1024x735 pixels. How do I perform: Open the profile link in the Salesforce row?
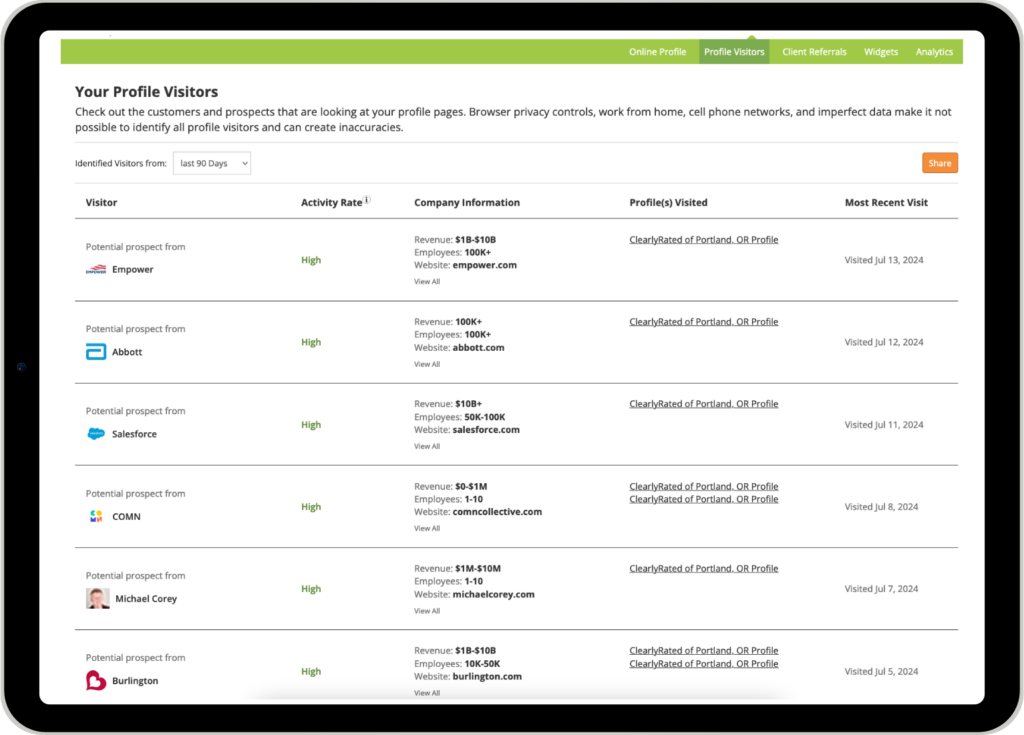click(703, 404)
